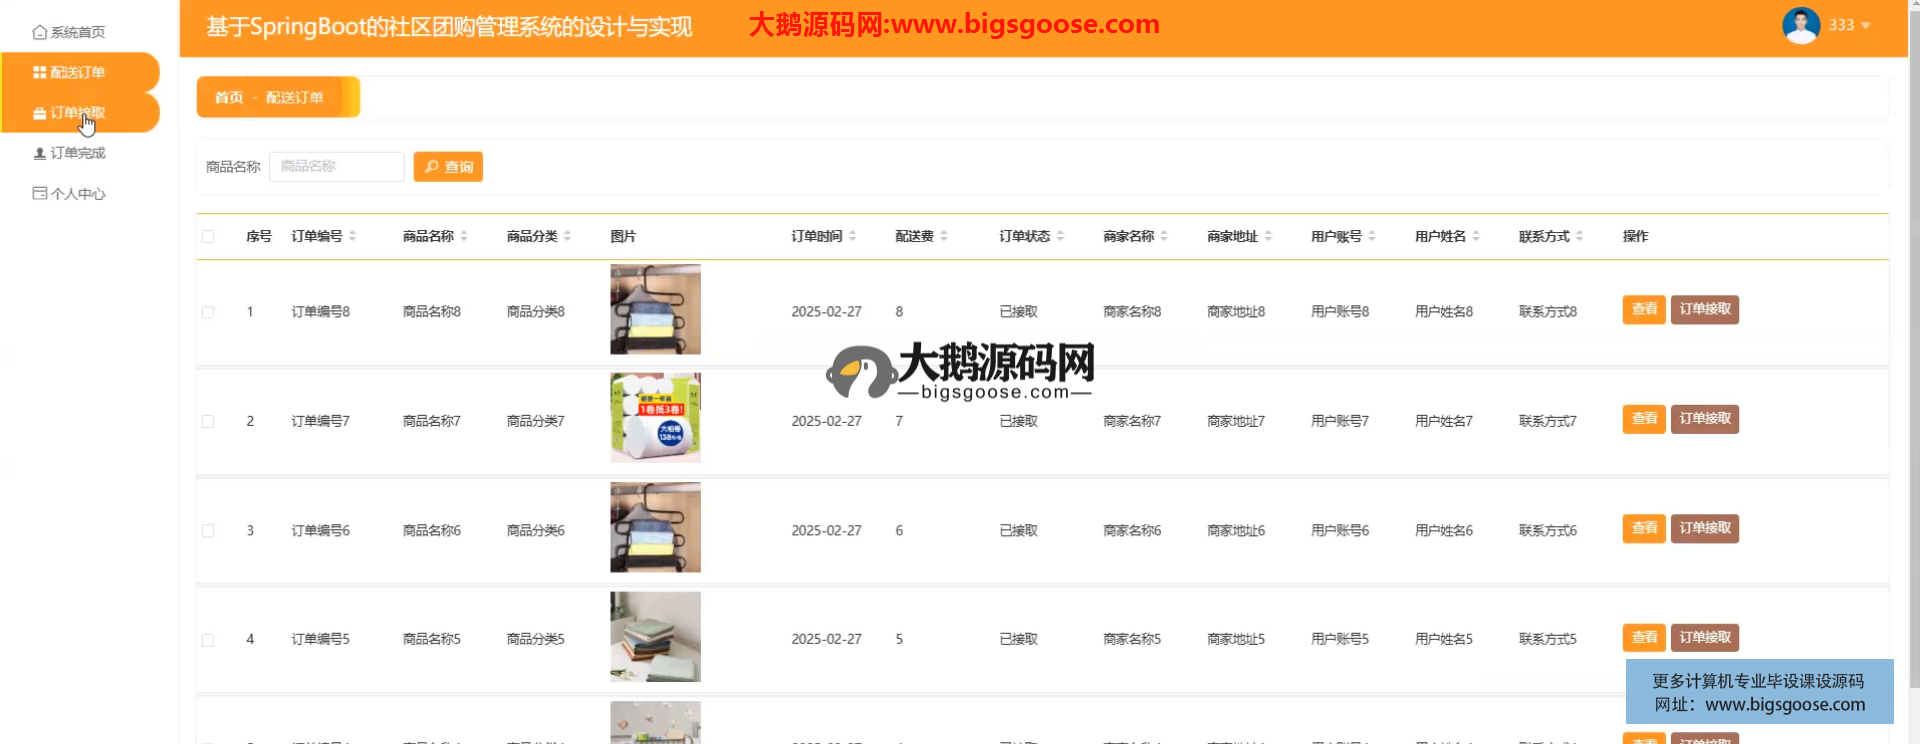Select the checkbox for row 3

pyautogui.click(x=208, y=531)
